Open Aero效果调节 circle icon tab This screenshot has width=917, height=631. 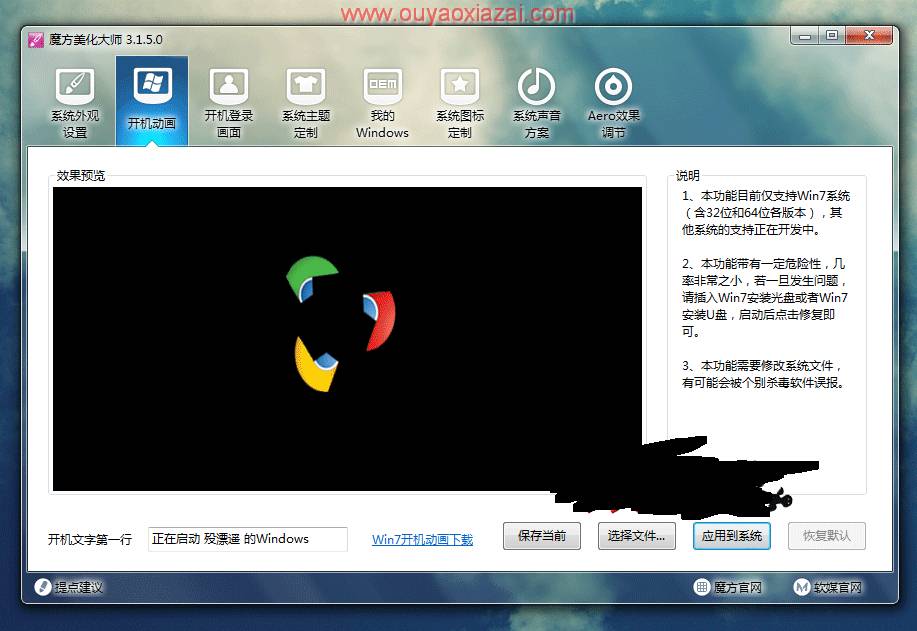click(x=613, y=102)
